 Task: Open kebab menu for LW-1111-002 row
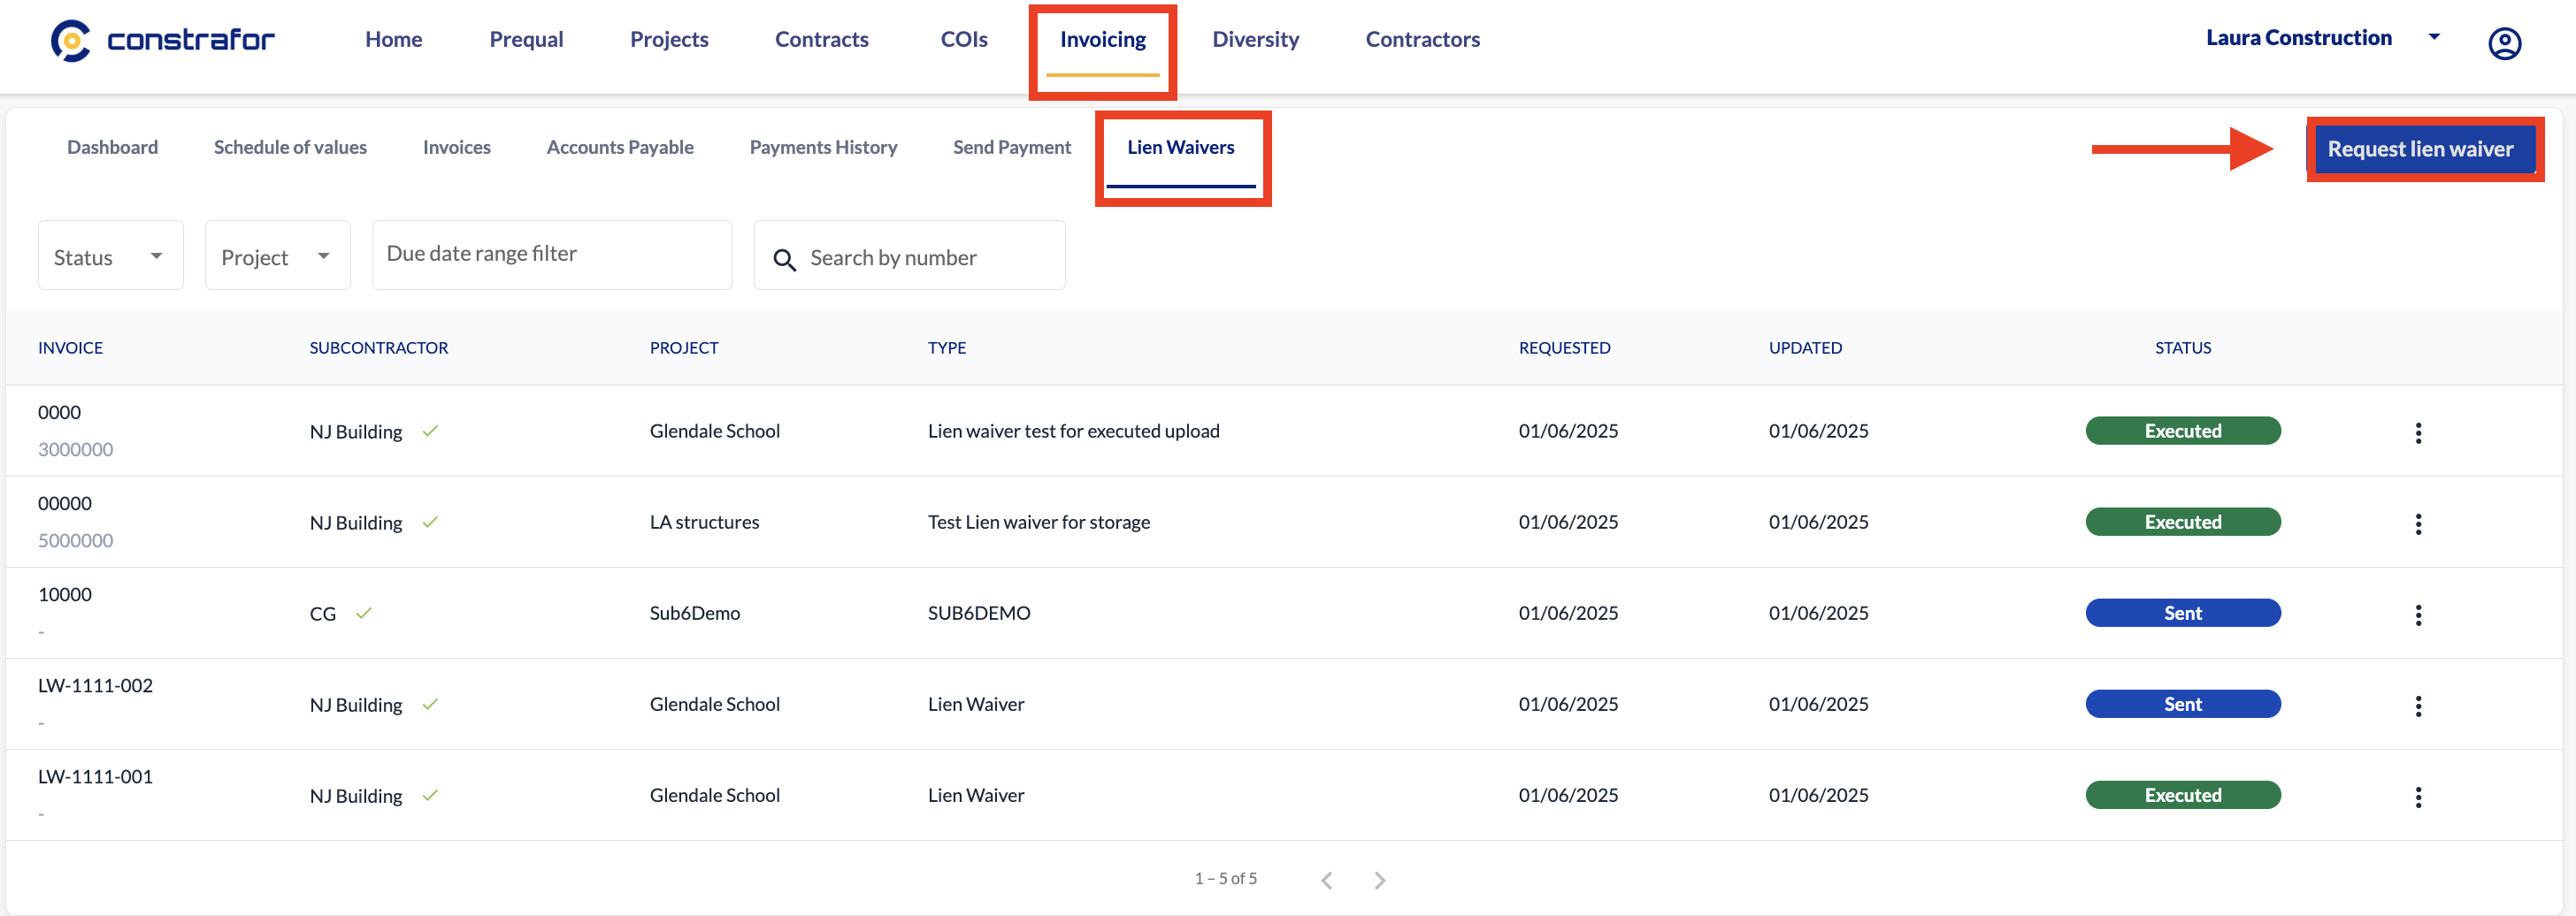2418,705
